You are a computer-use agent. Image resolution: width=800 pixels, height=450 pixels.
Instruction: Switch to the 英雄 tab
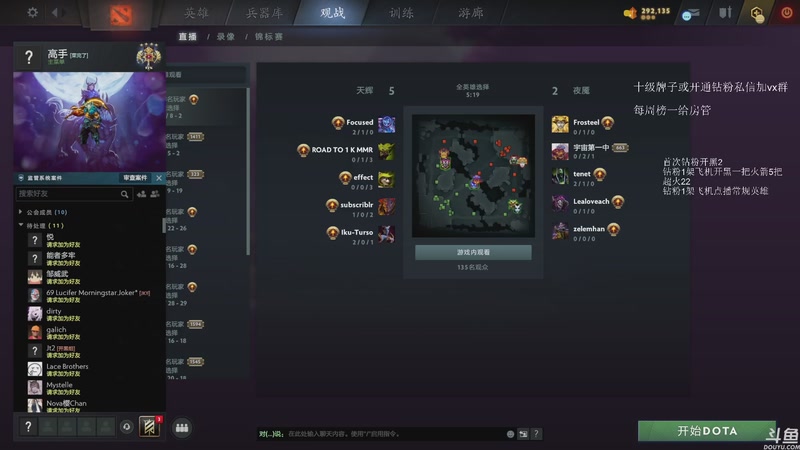point(196,13)
